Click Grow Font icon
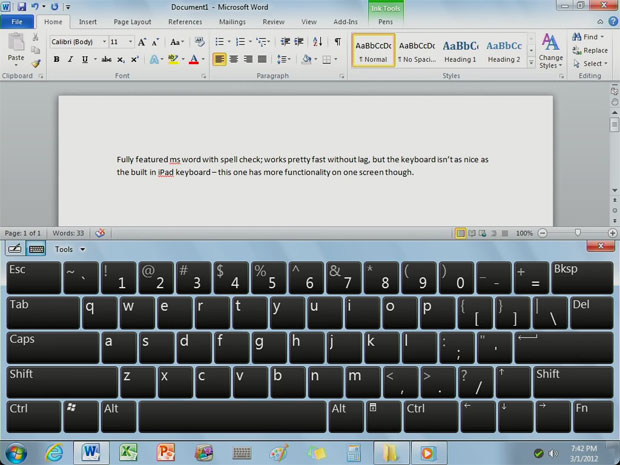 click(142, 42)
